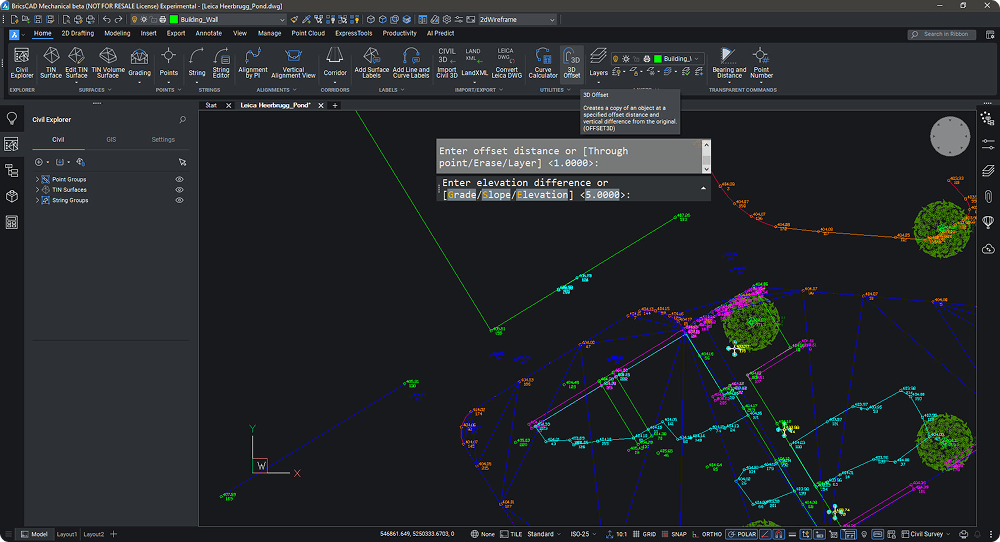The width and height of the screenshot is (1000, 542).
Task: Open the String Editor
Action: point(221,61)
